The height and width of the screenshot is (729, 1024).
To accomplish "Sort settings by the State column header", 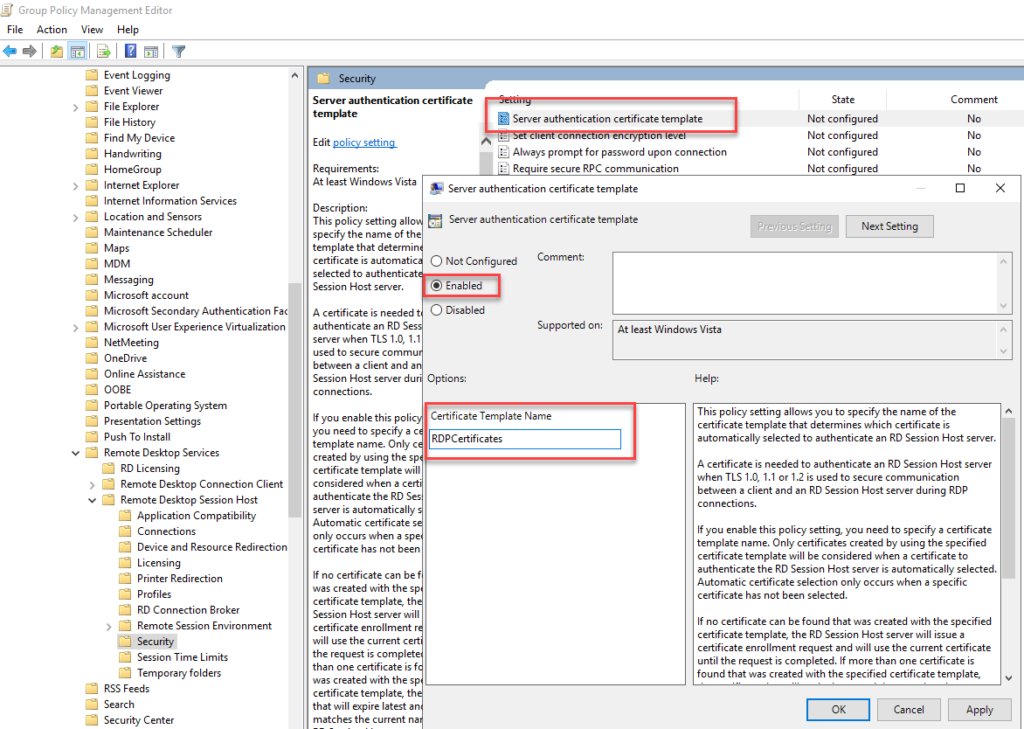I will click(x=842, y=99).
